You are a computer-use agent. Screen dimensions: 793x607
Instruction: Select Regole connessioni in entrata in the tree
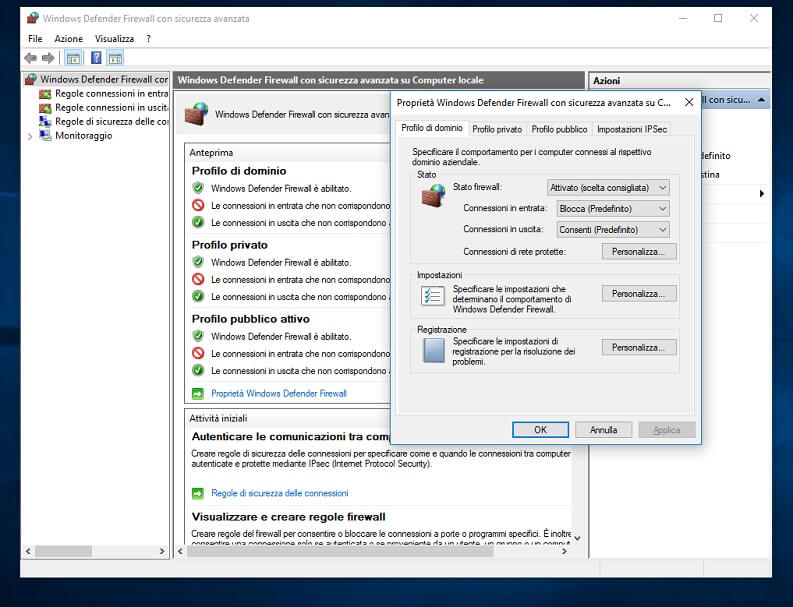(111, 94)
